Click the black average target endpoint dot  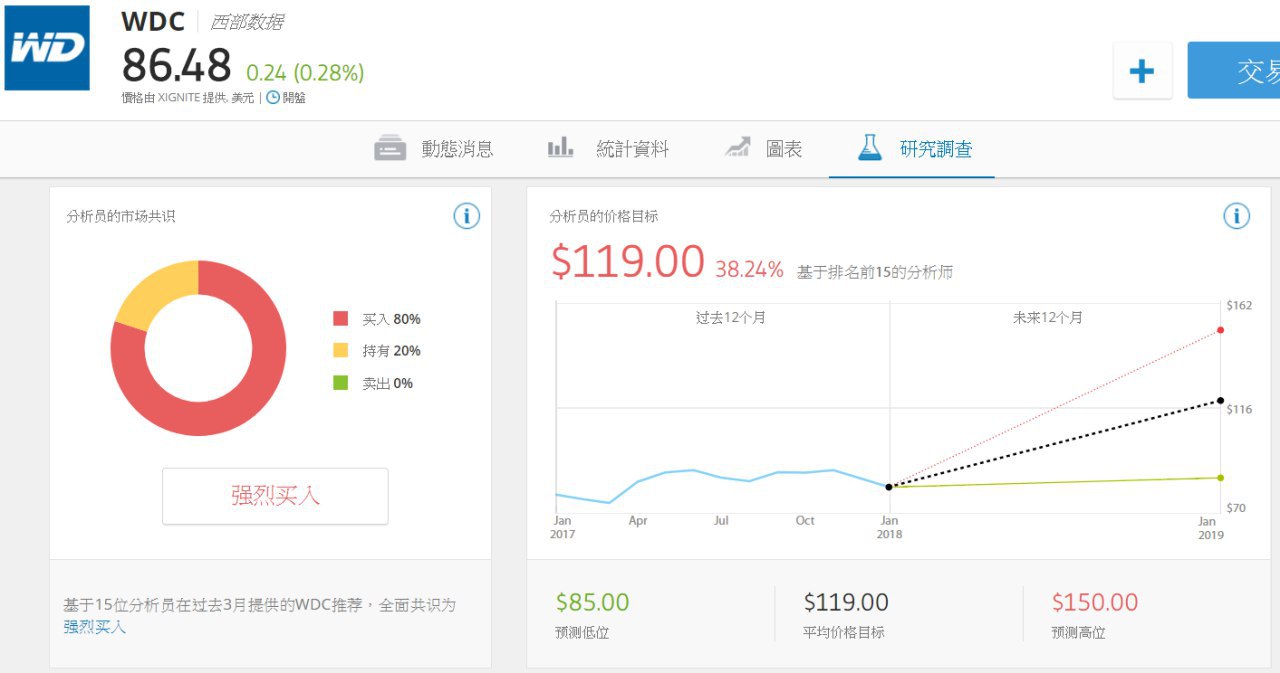1220,401
